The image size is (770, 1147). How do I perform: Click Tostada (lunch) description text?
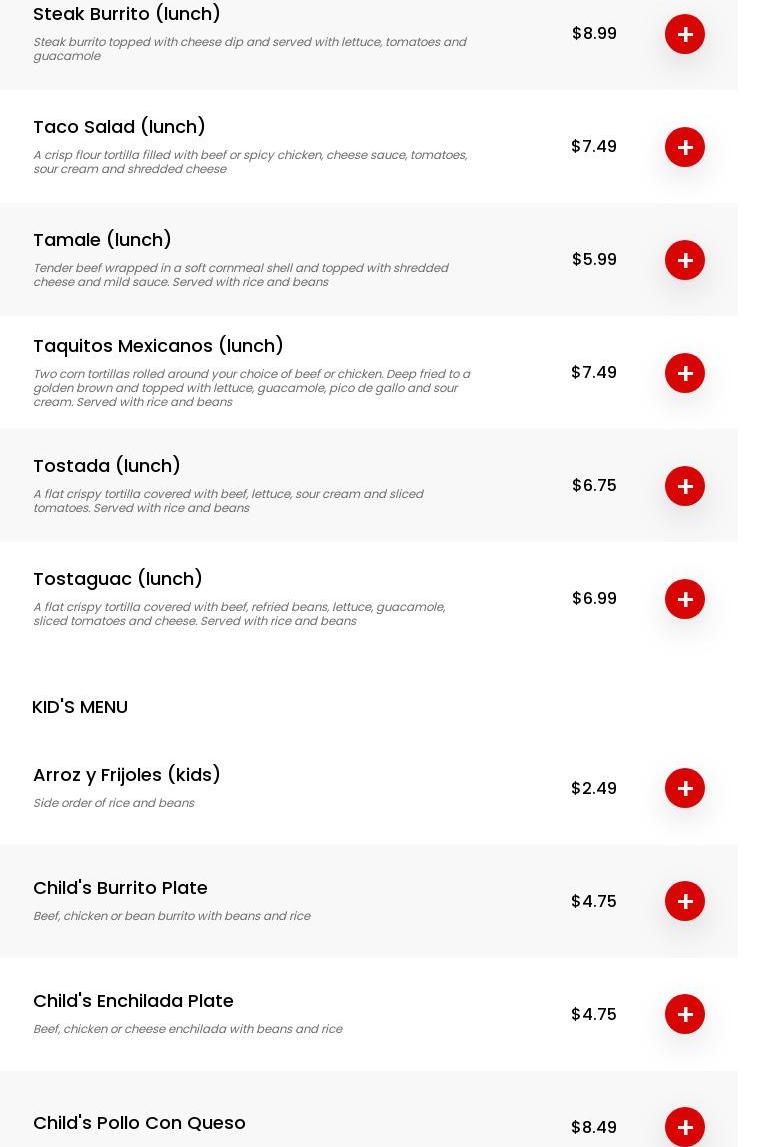tap(228, 501)
